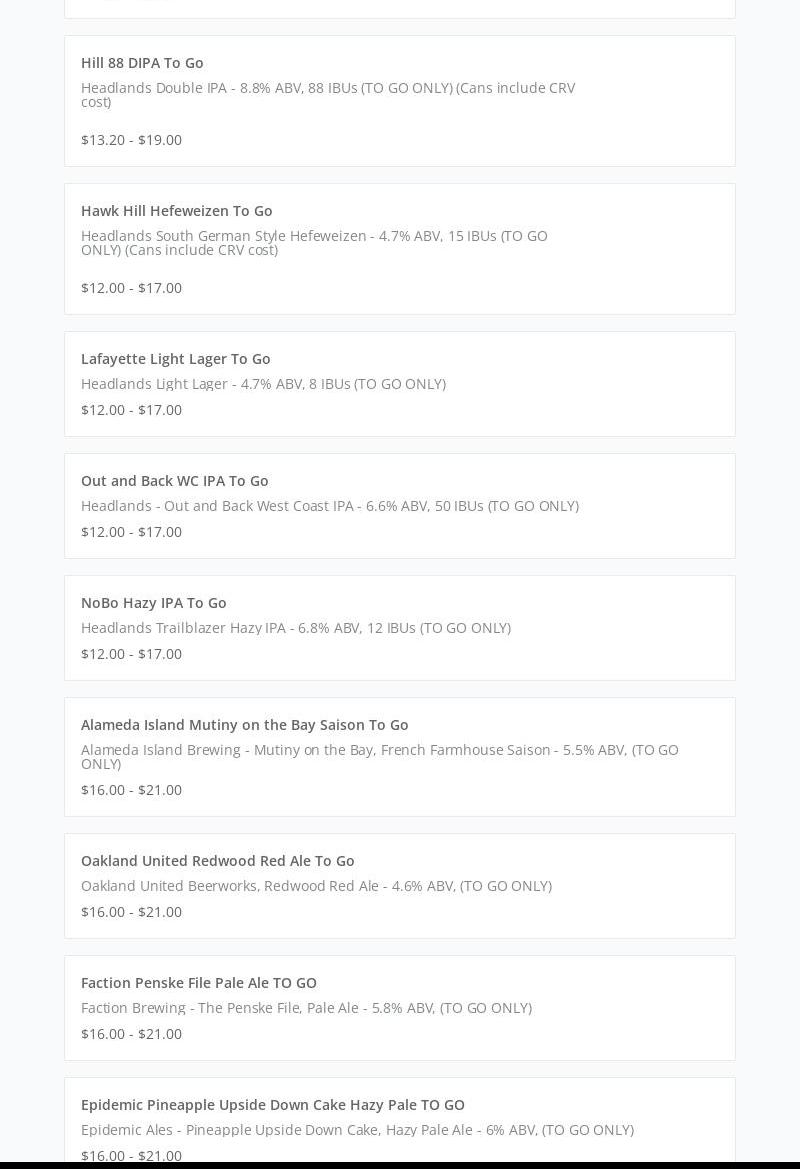Open Faction Penske File Pale Ale TO GO
The width and height of the screenshot is (800, 1169).
tap(198, 983)
